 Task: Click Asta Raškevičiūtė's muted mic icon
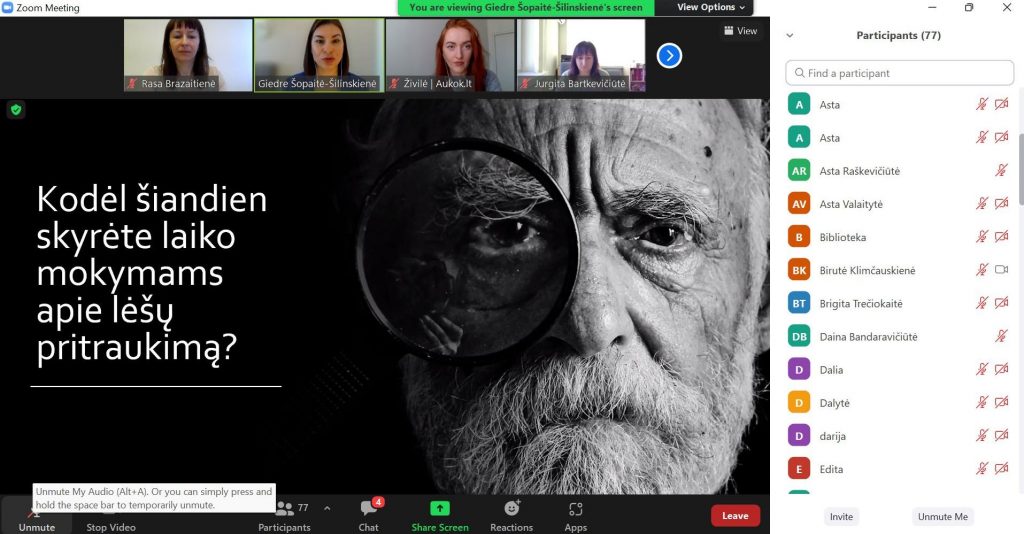[1001, 170]
